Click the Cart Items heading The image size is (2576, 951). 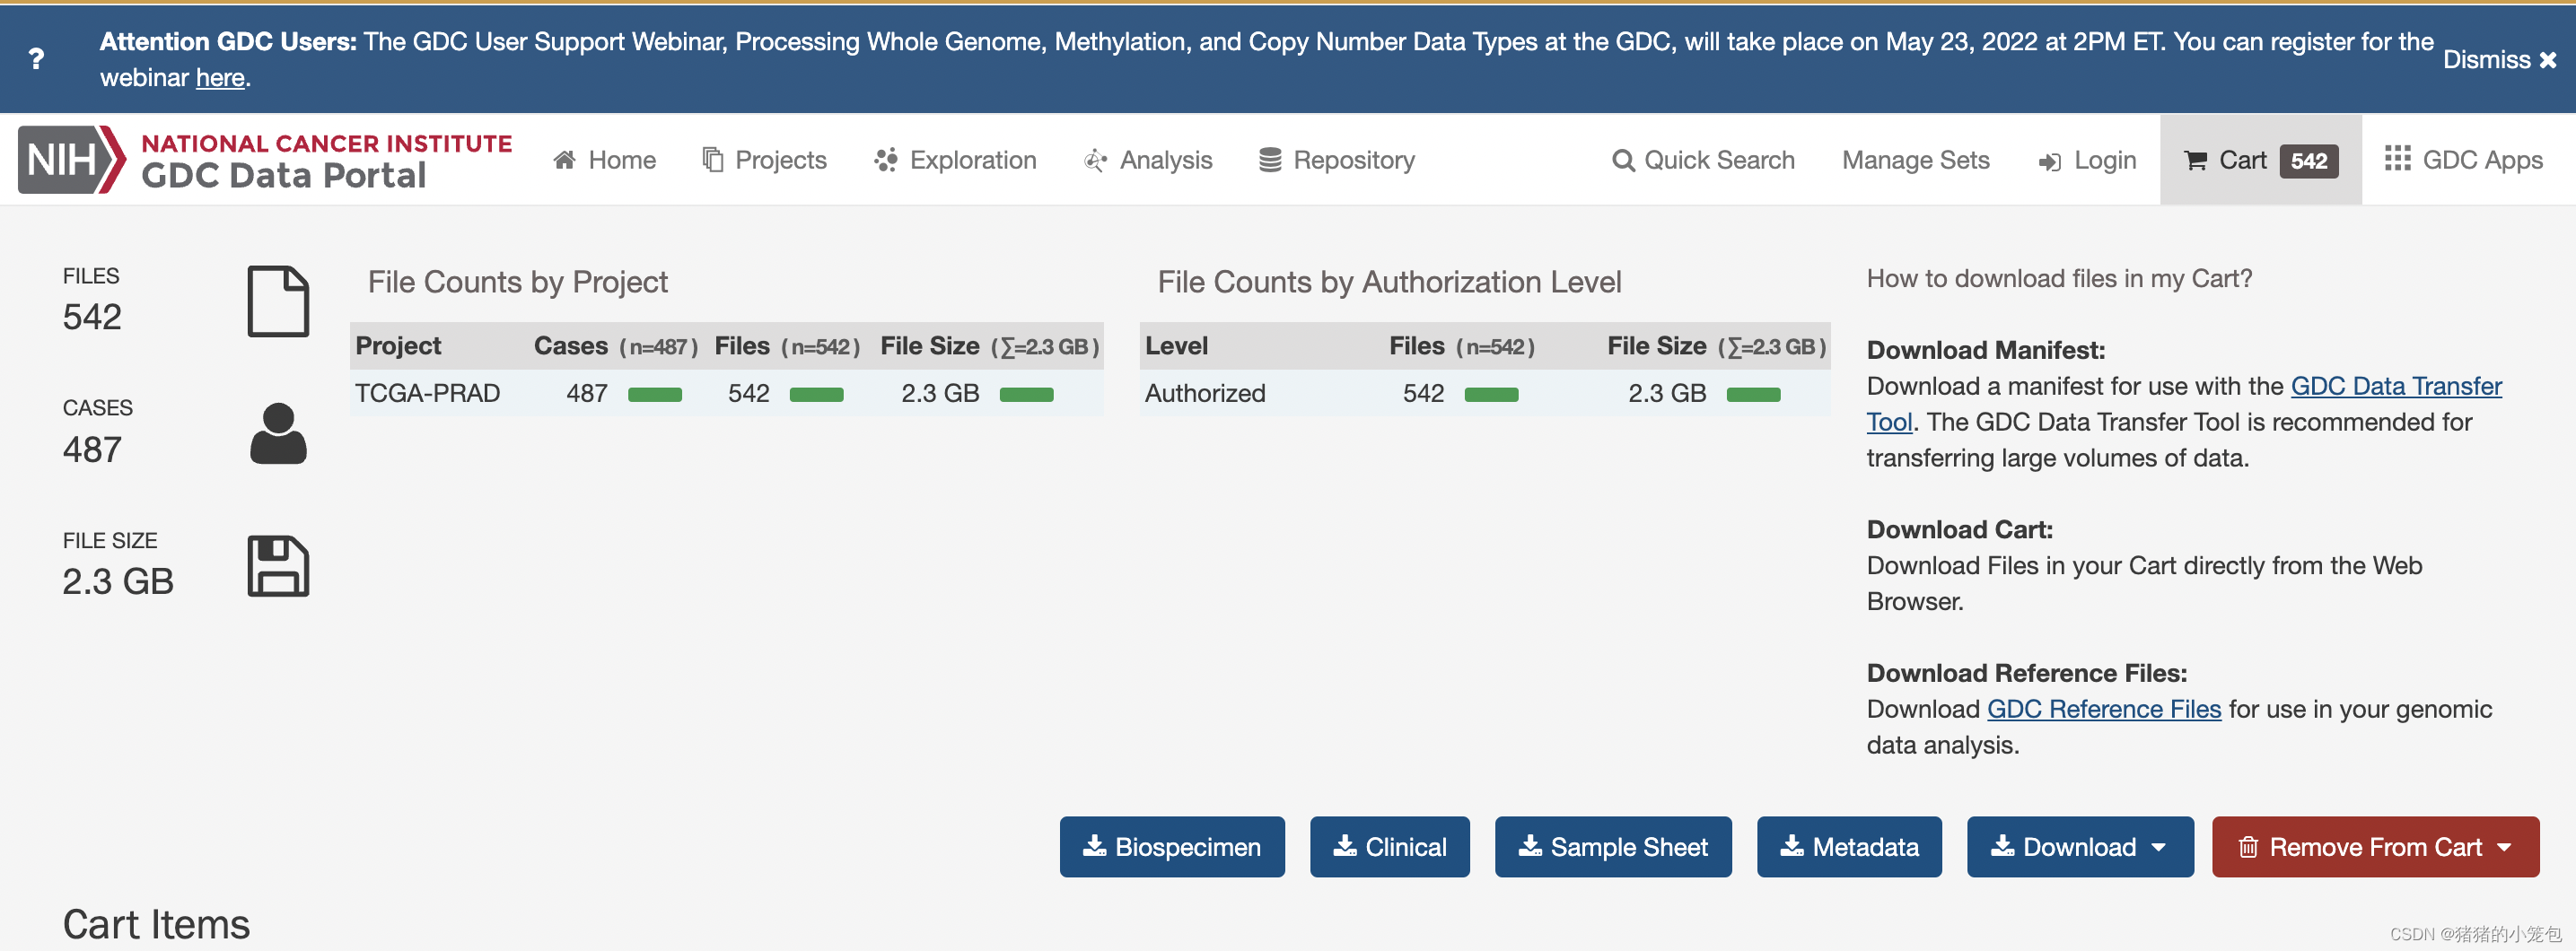156,924
